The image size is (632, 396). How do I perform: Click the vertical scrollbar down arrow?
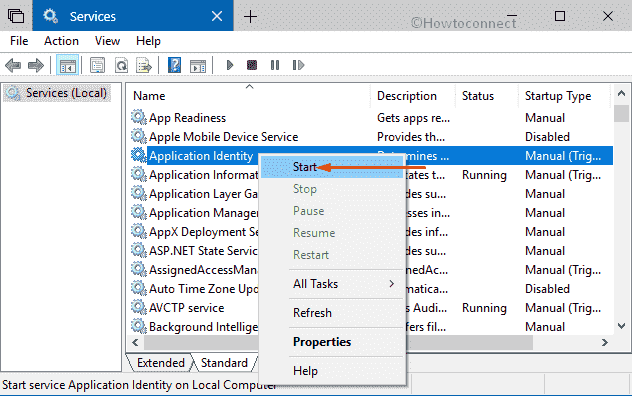pos(621,326)
